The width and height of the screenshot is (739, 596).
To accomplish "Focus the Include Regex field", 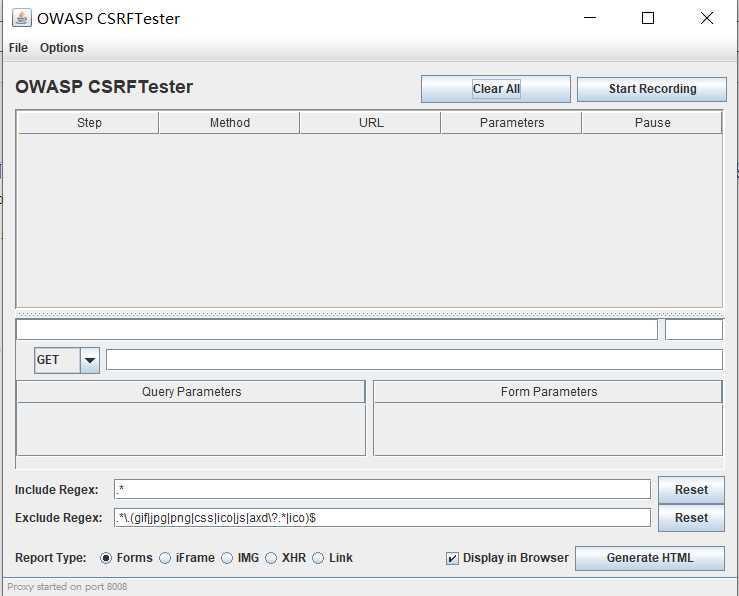I will [x=382, y=489].
